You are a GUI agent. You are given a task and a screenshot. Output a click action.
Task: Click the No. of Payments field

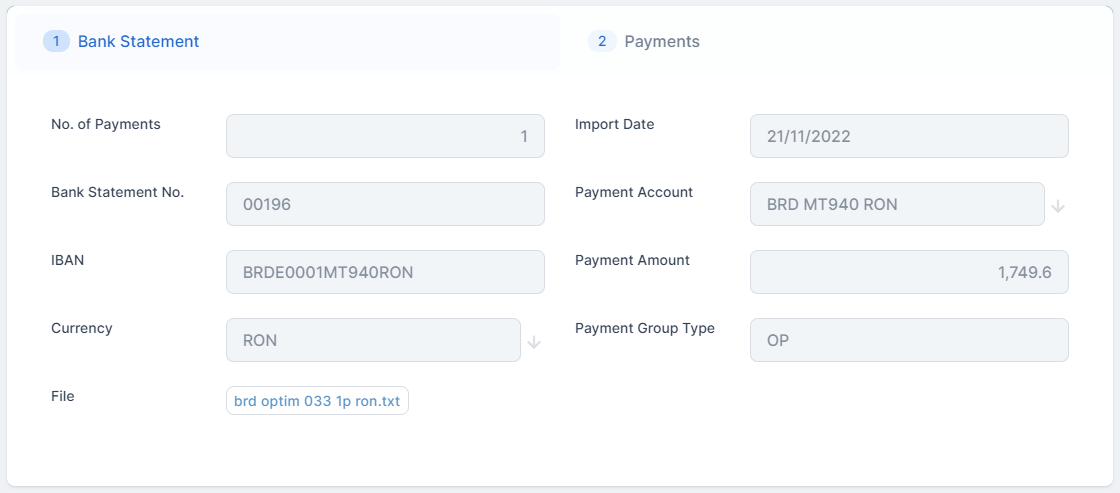point(385,136)
